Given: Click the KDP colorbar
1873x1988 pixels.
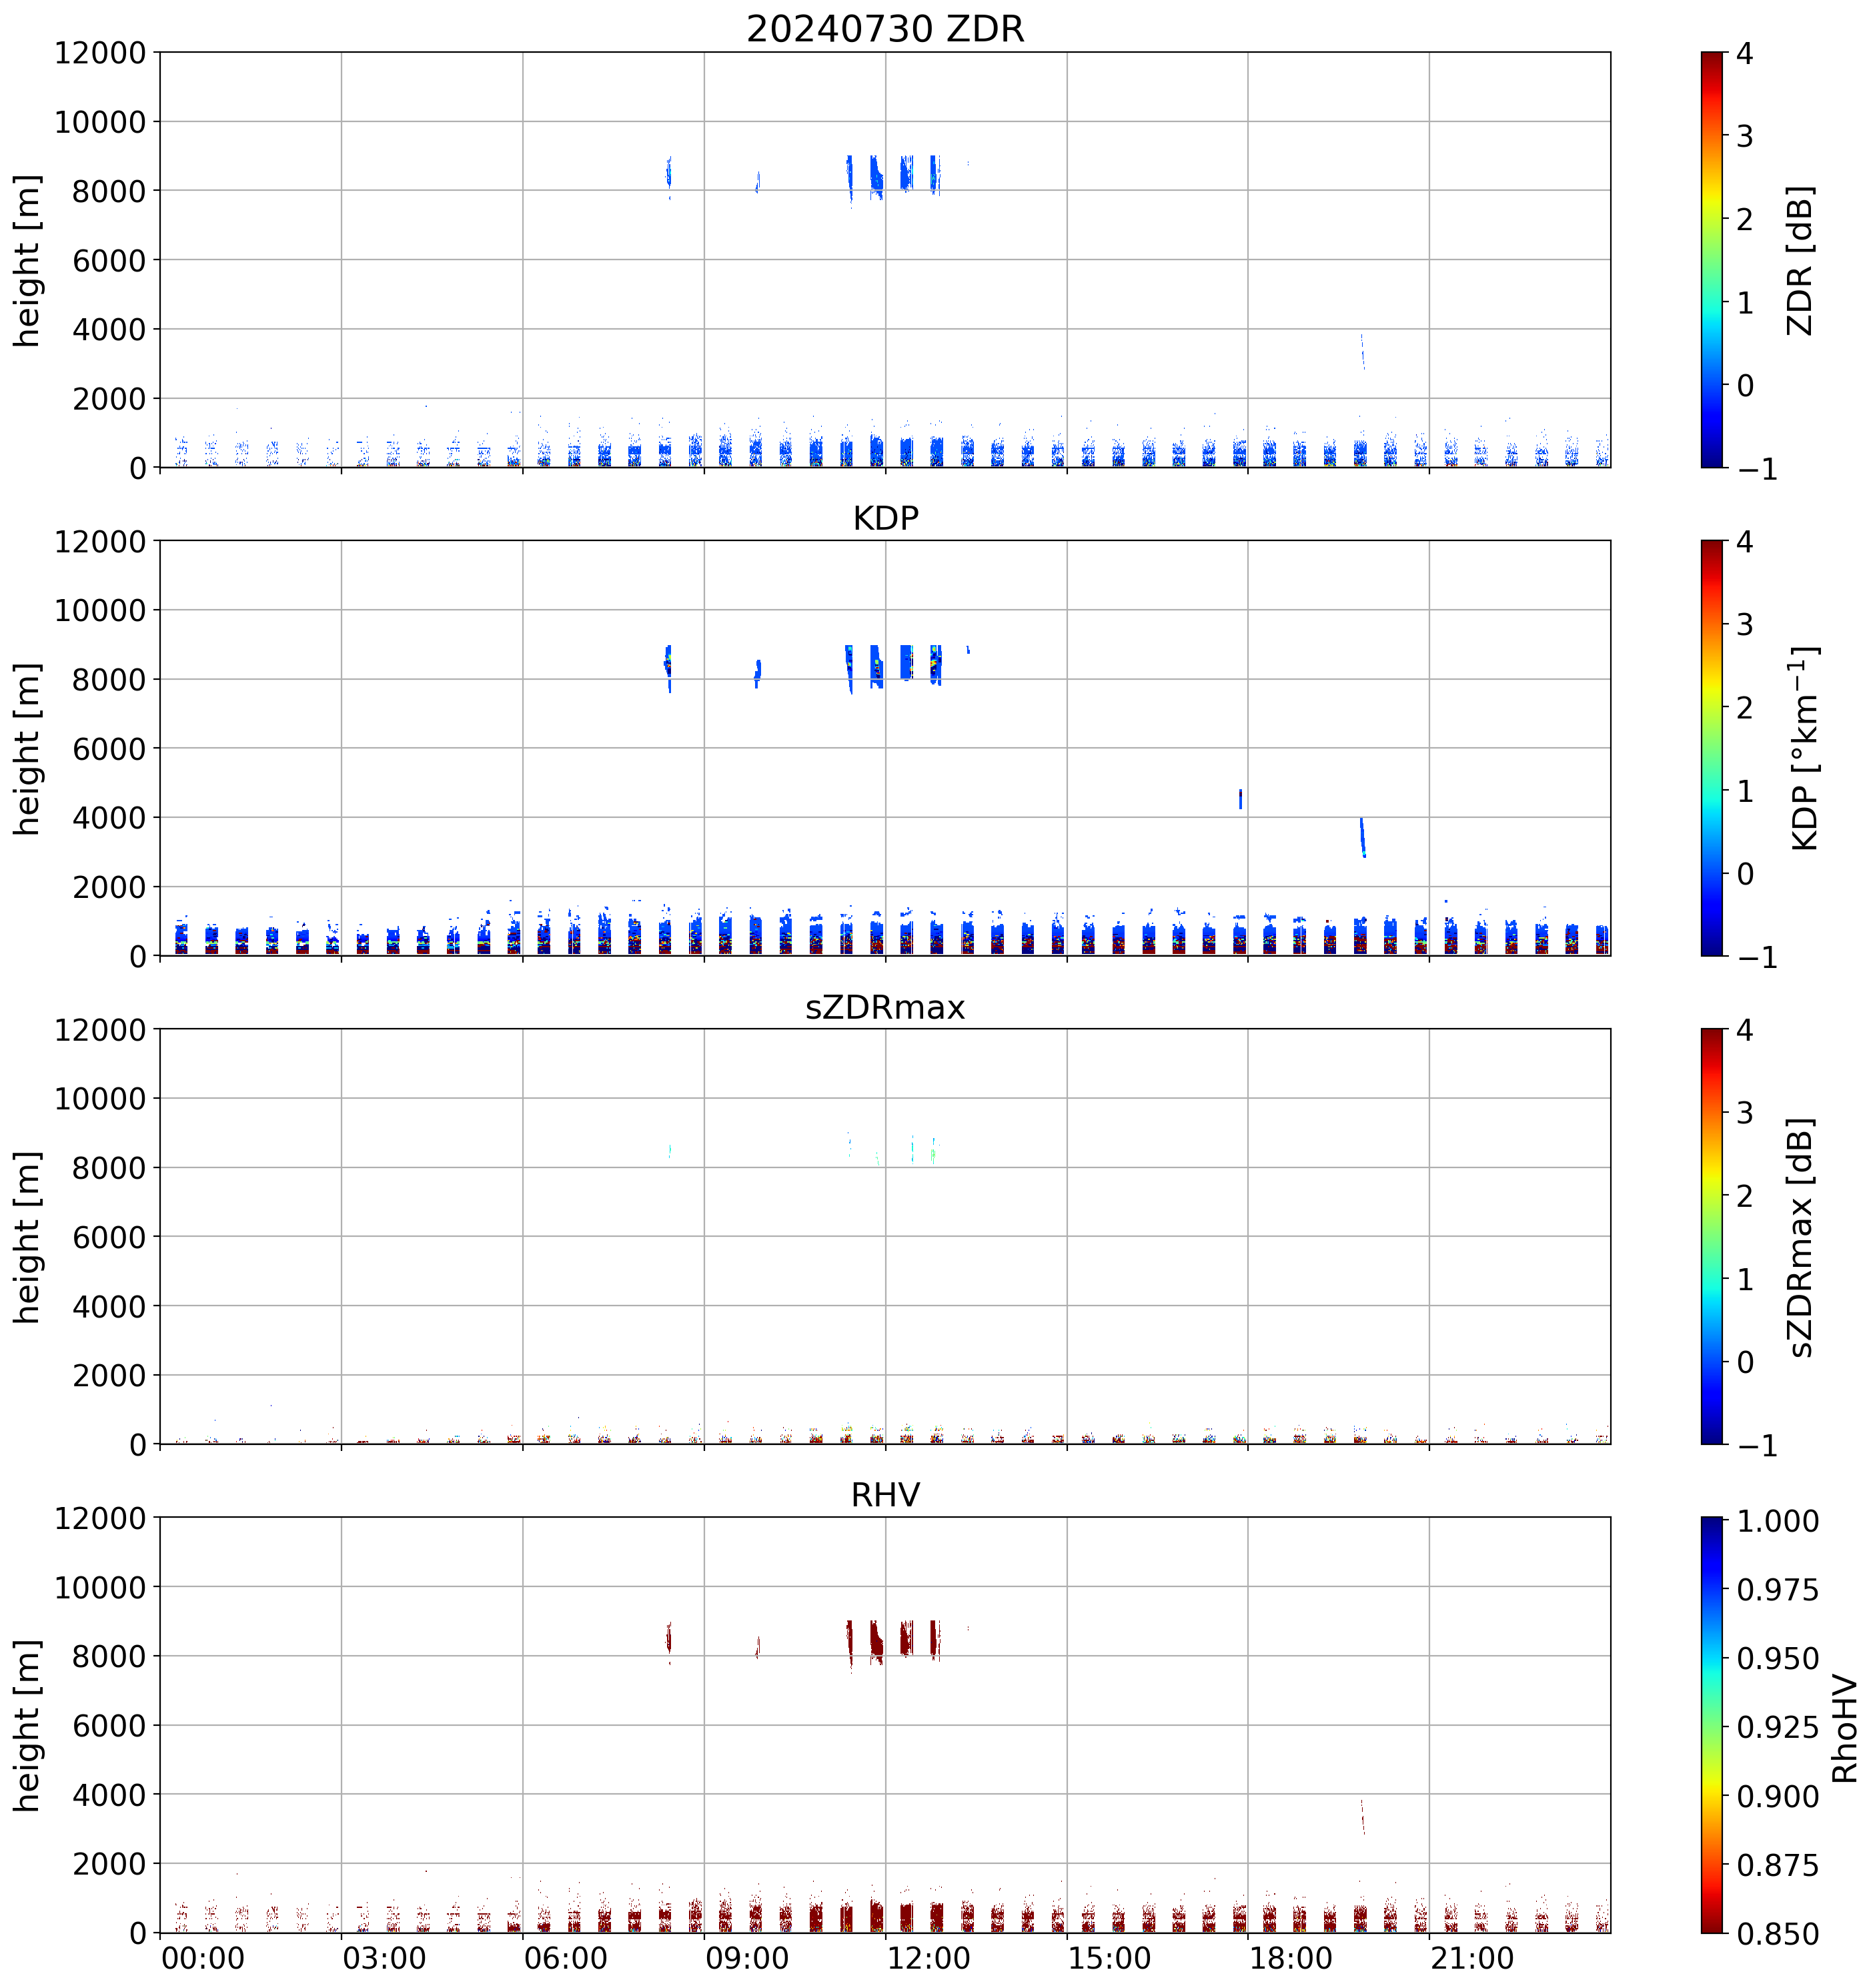Looking at the screenshot, I should click(1711, 748).
